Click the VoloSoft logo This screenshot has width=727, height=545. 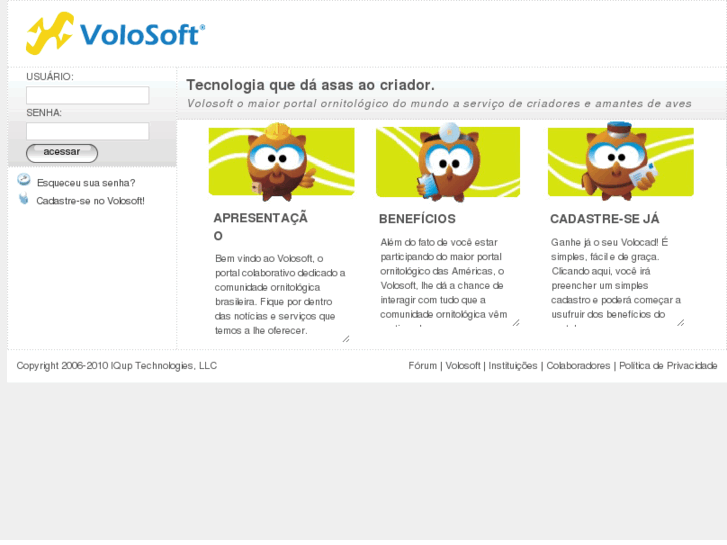(x=115, y=33)
